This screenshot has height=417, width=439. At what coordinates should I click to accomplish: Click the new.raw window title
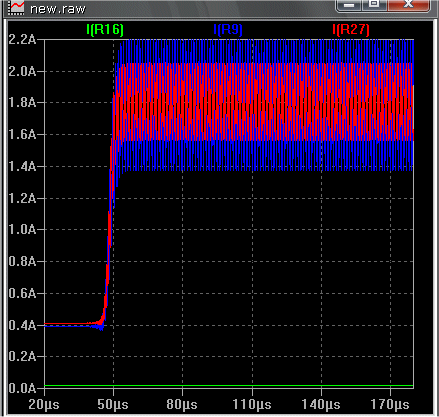coord(58,9)
